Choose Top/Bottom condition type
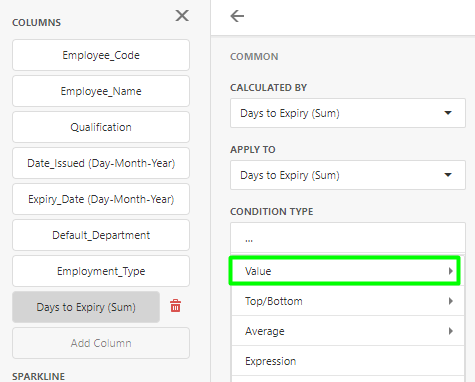The width and height of the screenshot is (475, 382). (x=348, y=301)
